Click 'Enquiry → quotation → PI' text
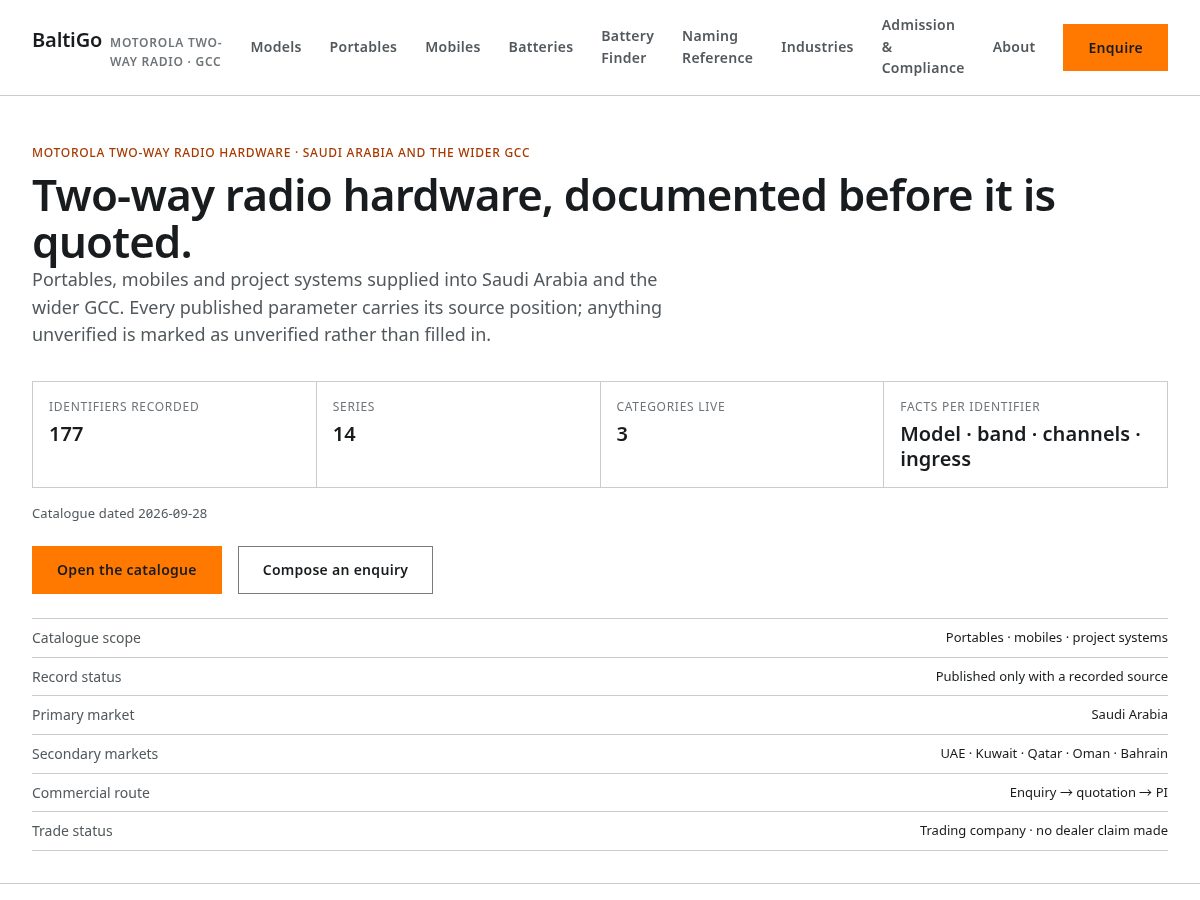 [x=1089, y=793]
